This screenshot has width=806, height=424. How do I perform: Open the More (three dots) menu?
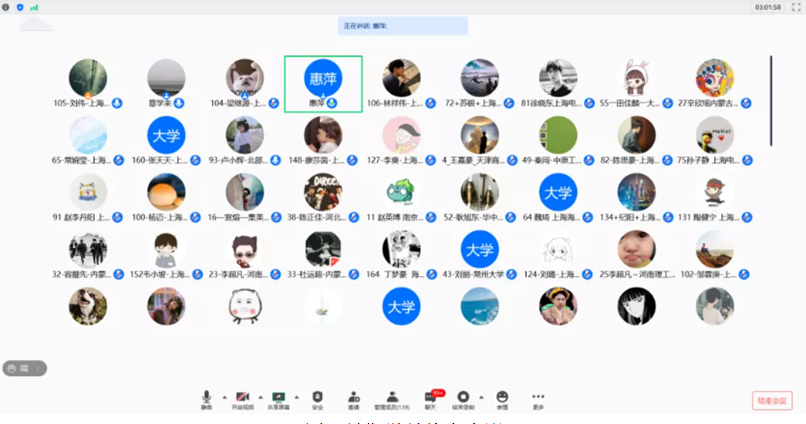click(538, 398)
